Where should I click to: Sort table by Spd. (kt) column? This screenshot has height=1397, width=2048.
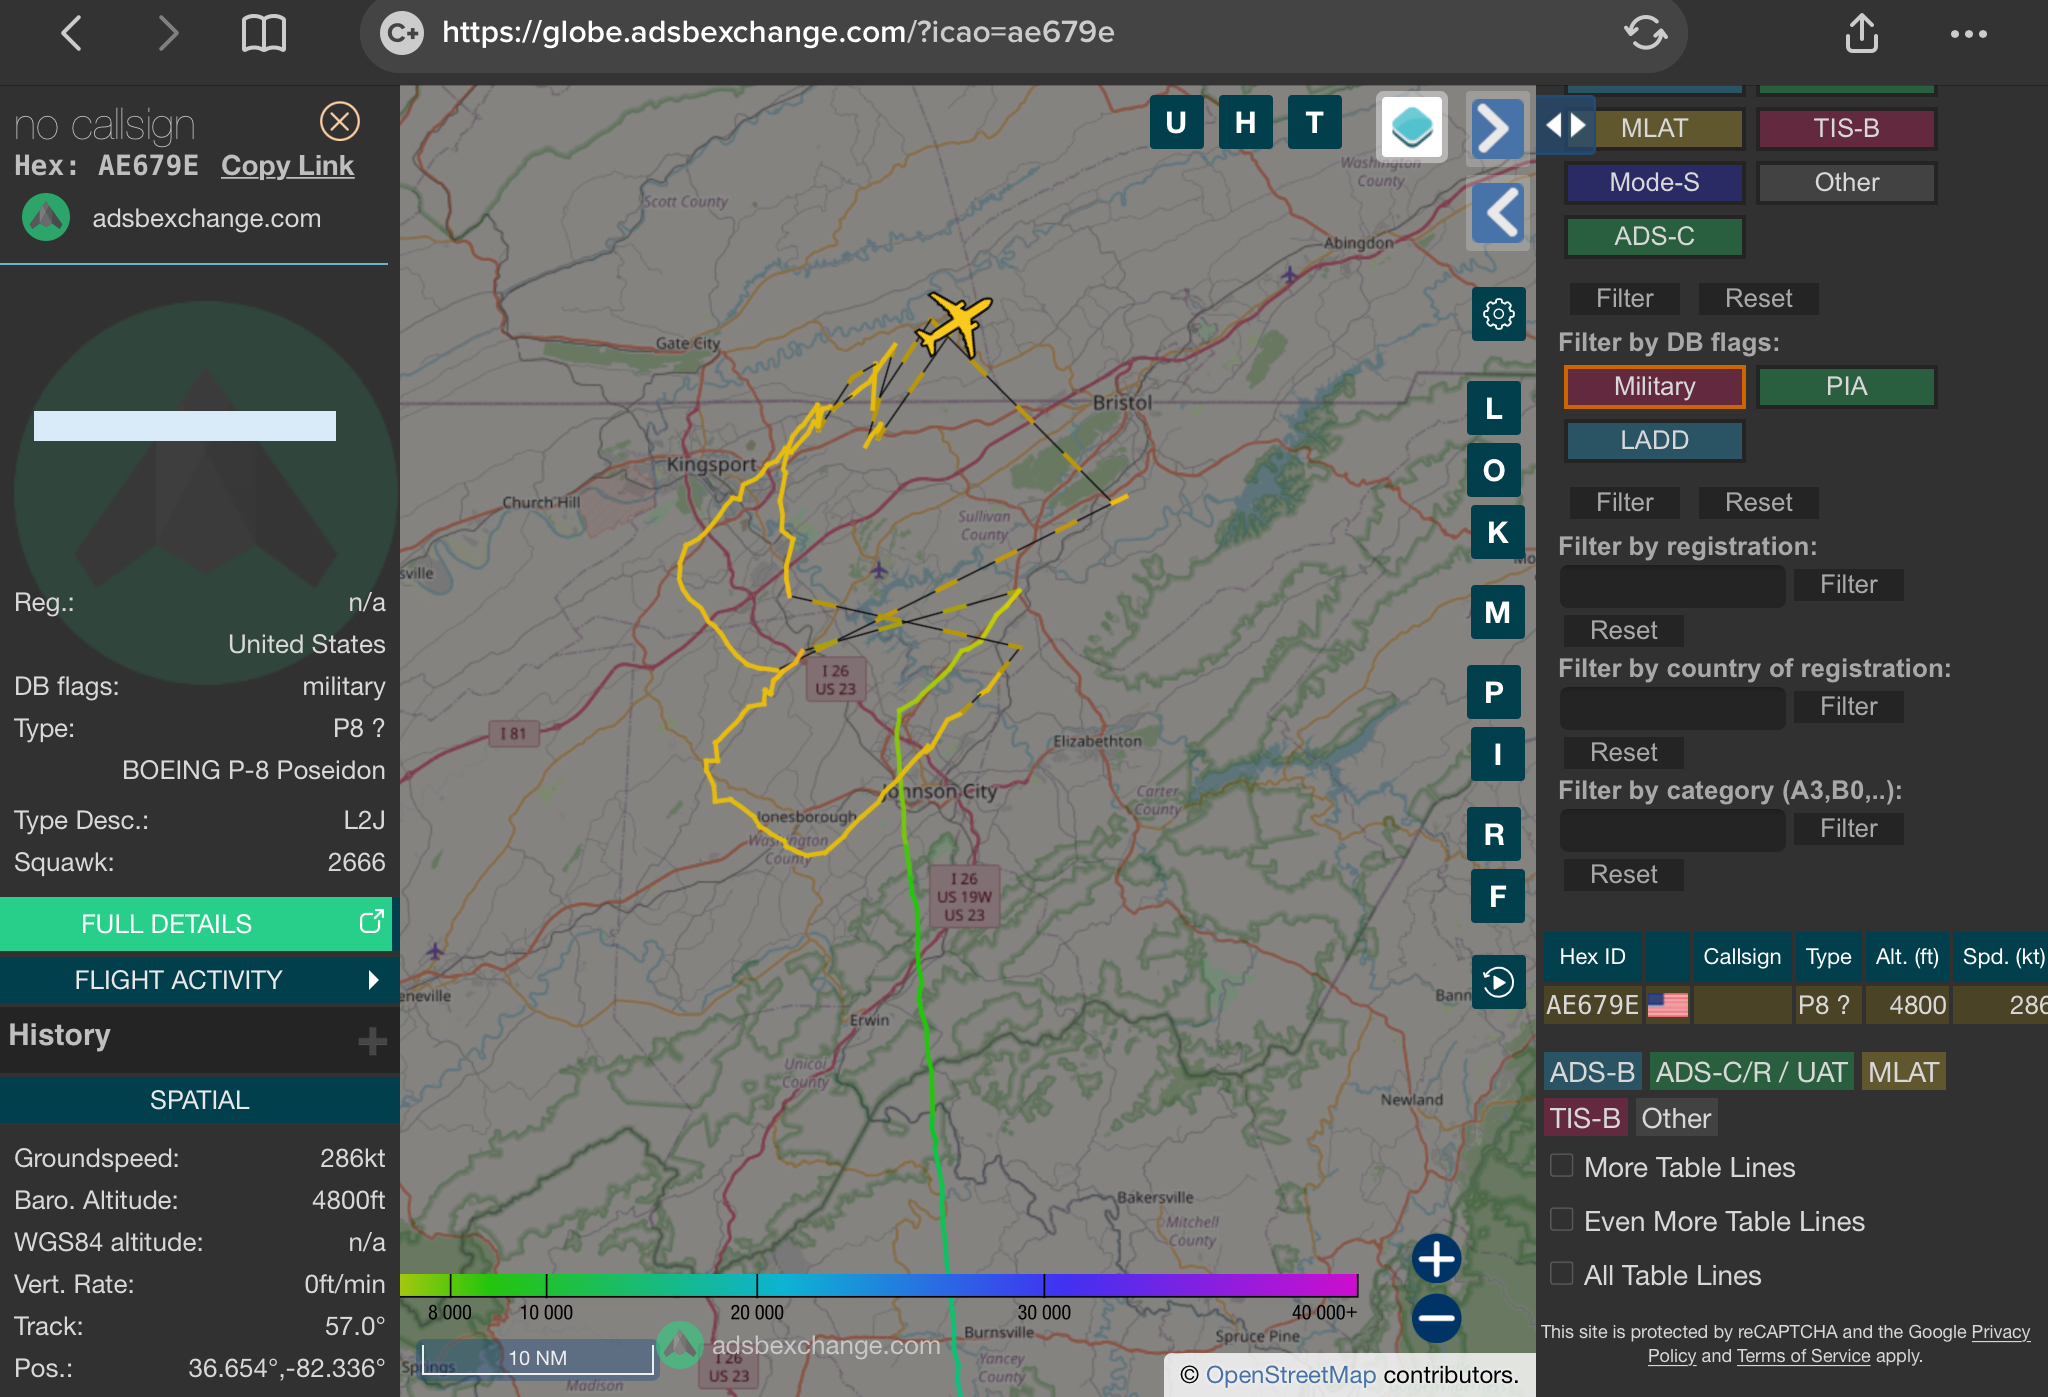(2002, 957)
